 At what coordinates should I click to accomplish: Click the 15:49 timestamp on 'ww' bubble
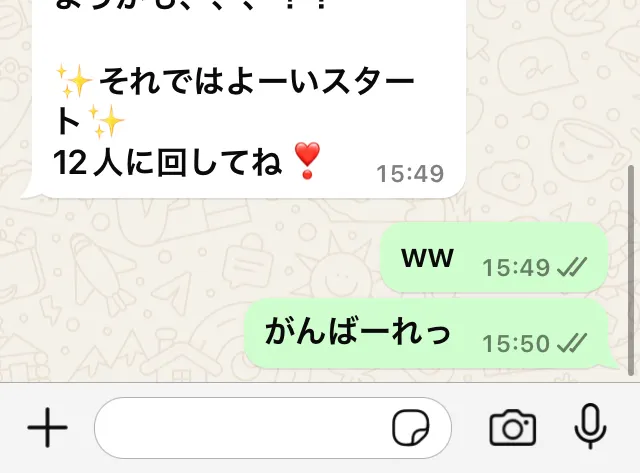[x=516, y=268]
